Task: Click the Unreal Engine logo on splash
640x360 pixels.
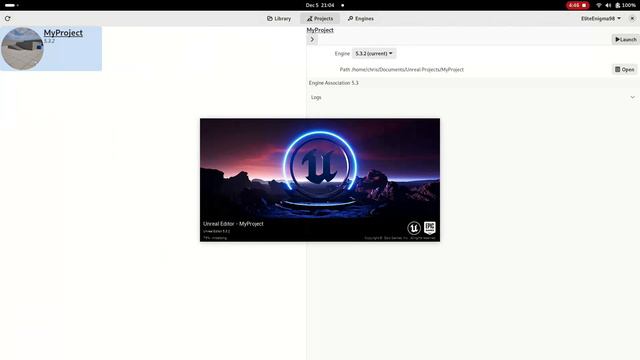Action: [414, 228]
